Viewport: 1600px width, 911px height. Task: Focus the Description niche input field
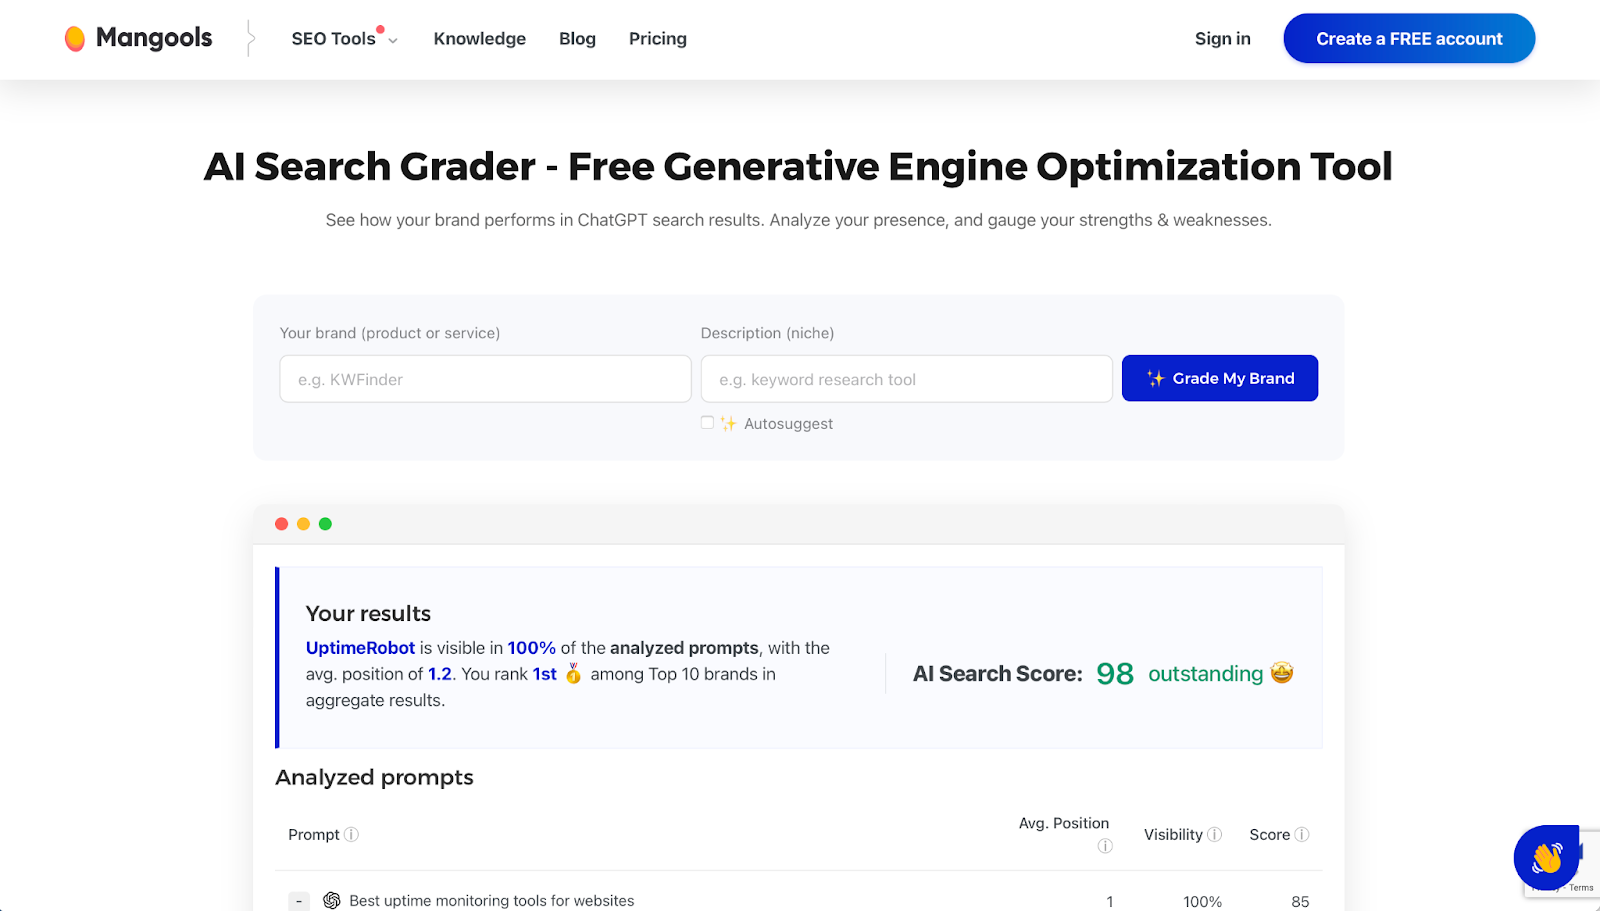click(x=906, y=379)
